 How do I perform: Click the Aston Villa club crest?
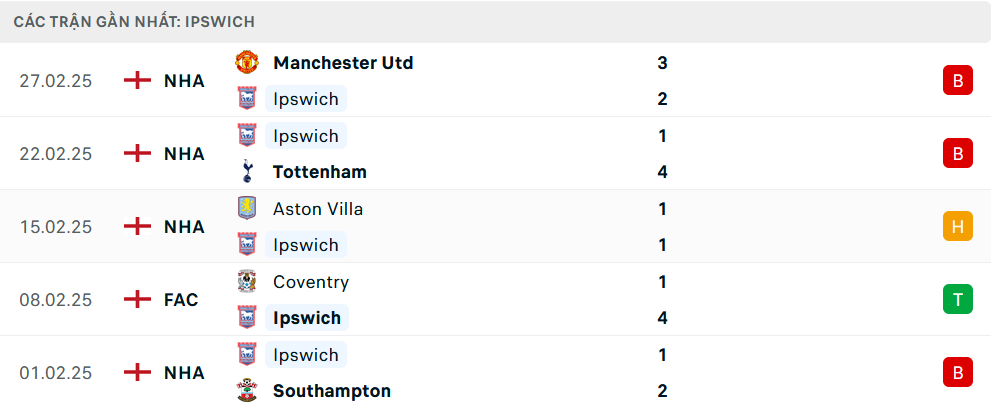246,209
